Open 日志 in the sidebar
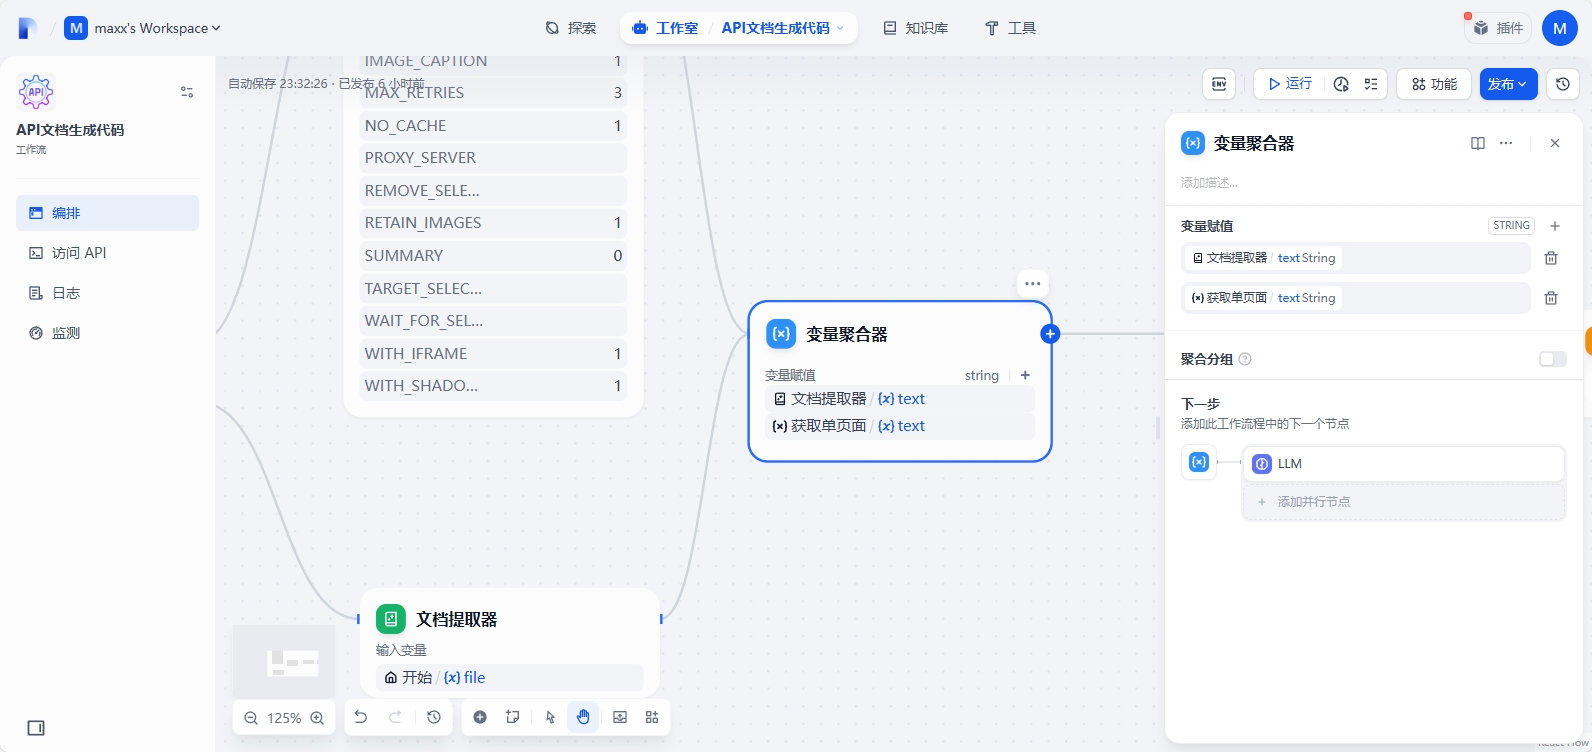The height and width of the screenshot is (752, 1592). (107, 293)
